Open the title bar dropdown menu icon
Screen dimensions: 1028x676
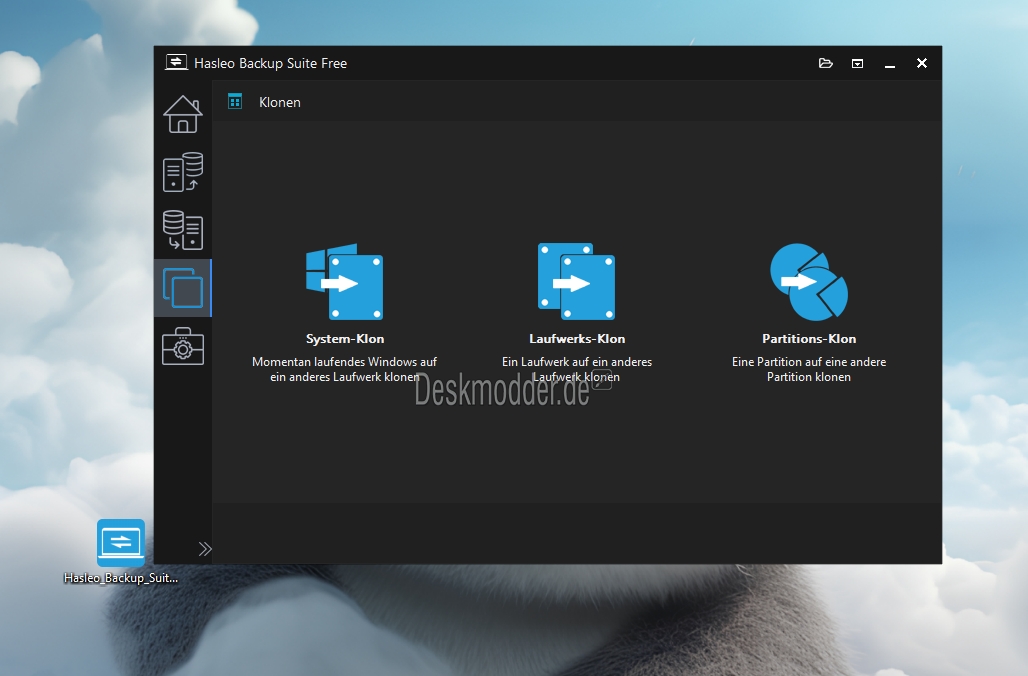tap(858, 64)
